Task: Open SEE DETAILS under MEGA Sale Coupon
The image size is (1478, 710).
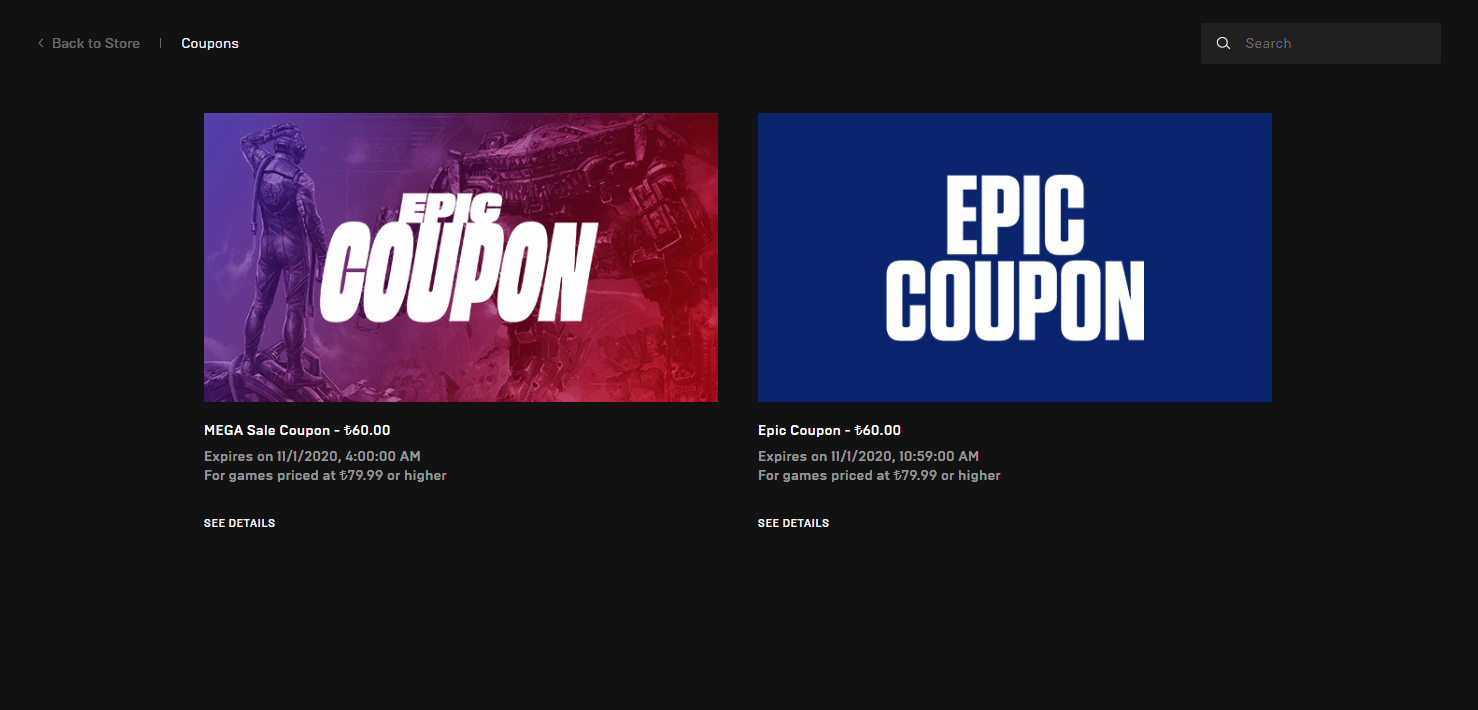Action: [x=239, y=523]
